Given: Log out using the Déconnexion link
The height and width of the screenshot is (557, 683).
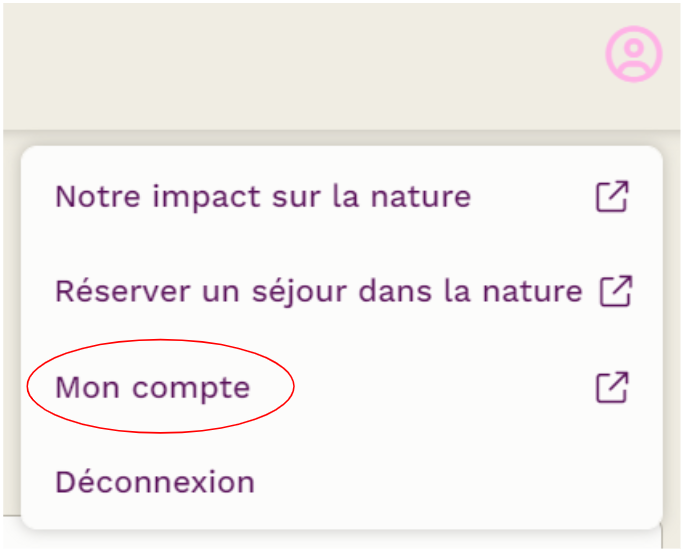Looking at the screenshot, I should click(155, 482).
